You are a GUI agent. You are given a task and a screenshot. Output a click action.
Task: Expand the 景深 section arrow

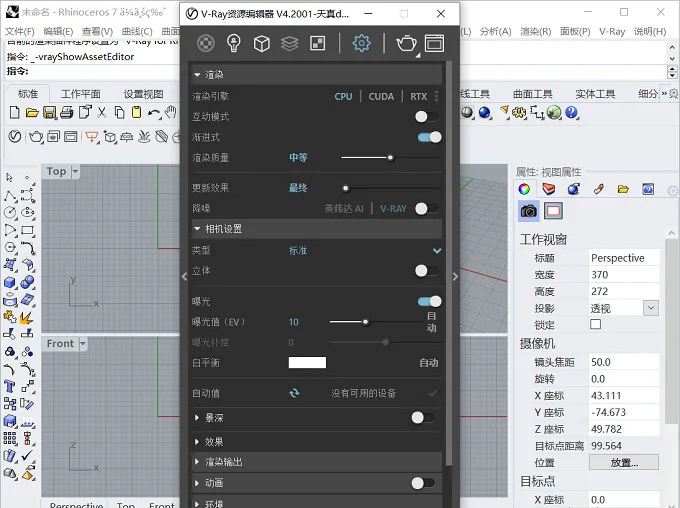197,417
